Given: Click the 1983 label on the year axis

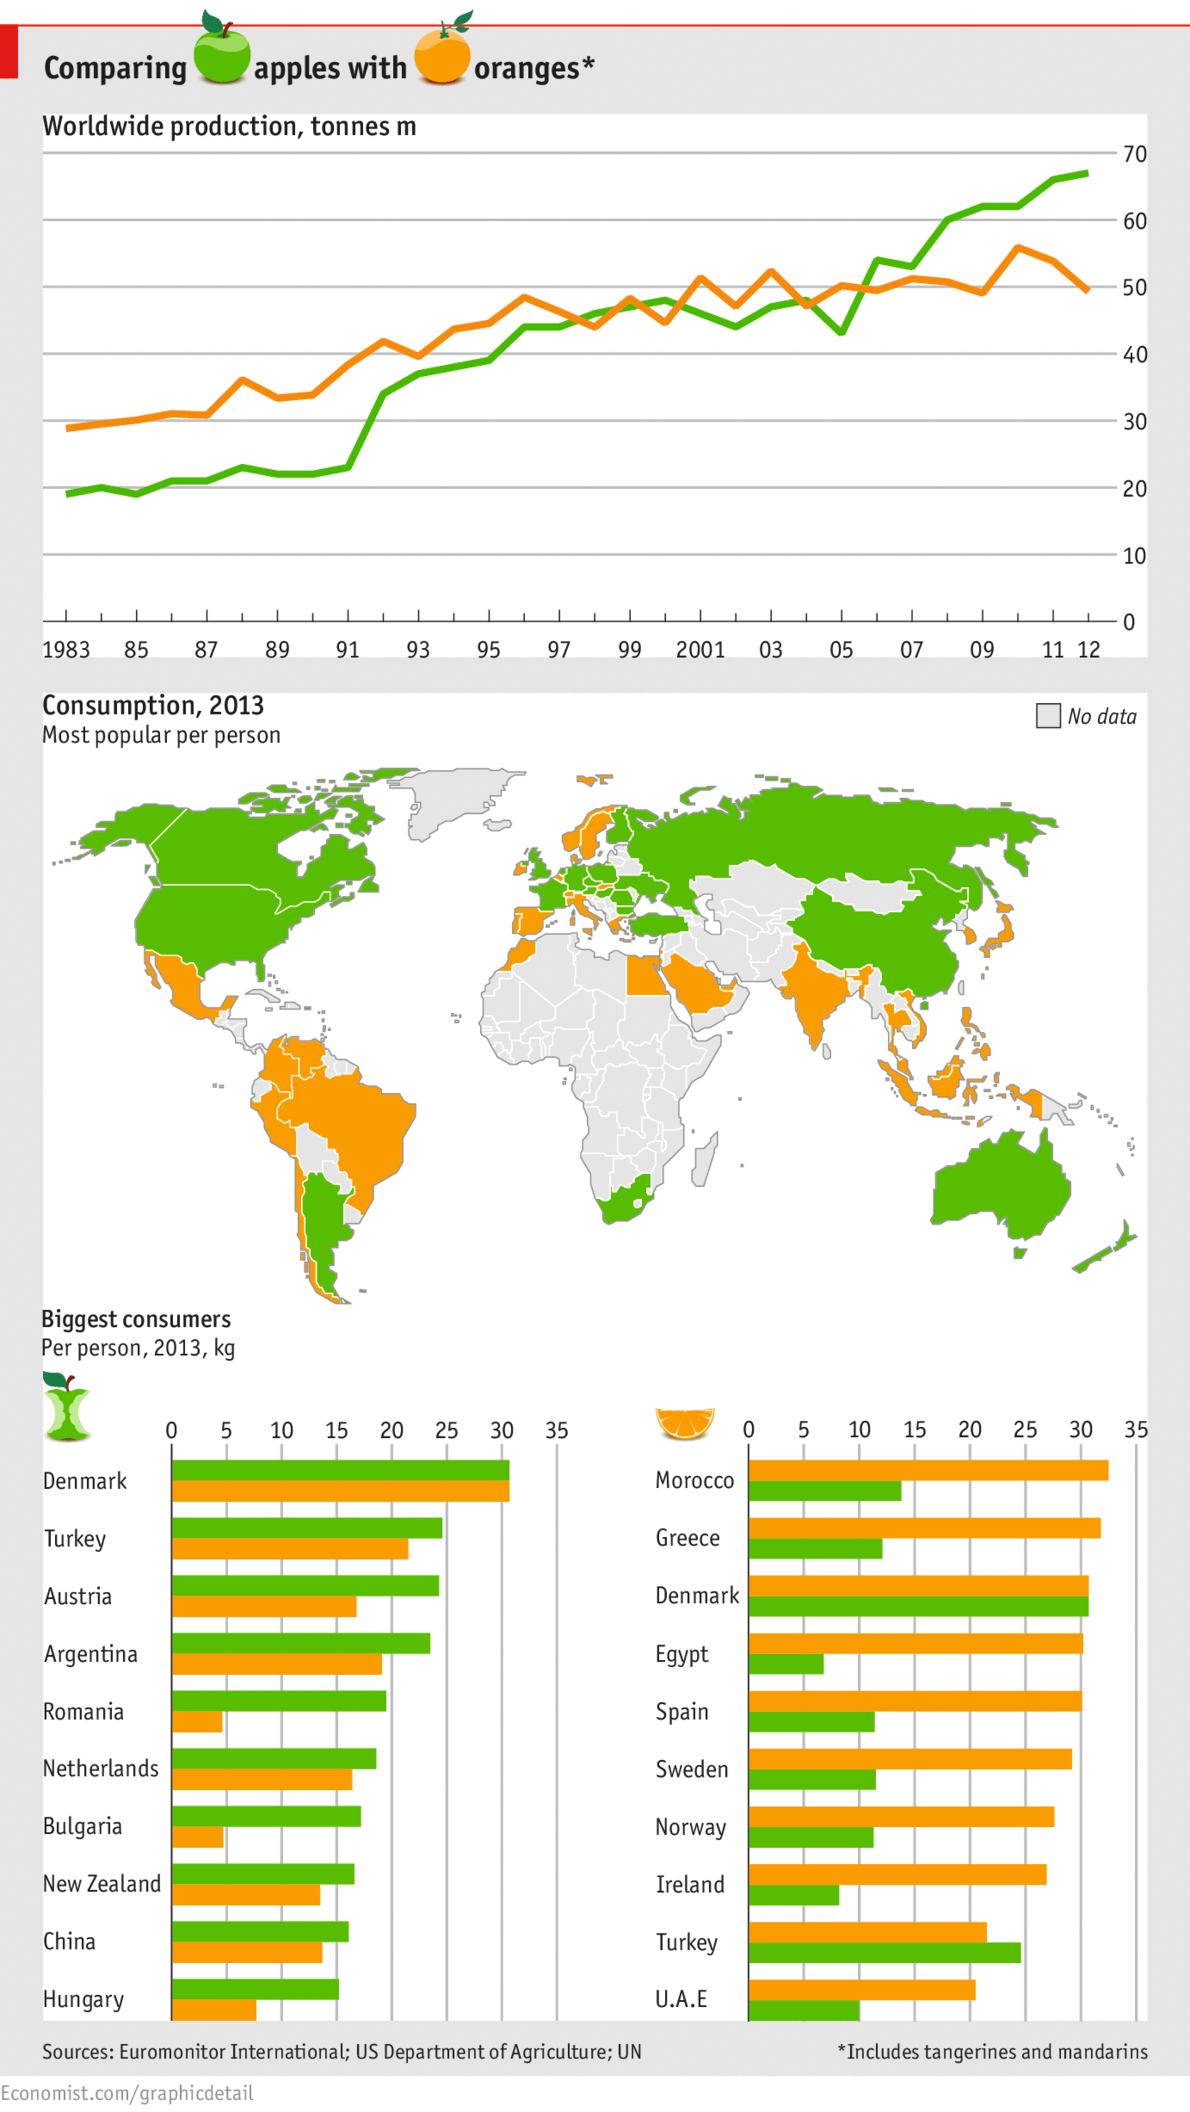Looking at the screenshot, I should [x=66, y=650].
